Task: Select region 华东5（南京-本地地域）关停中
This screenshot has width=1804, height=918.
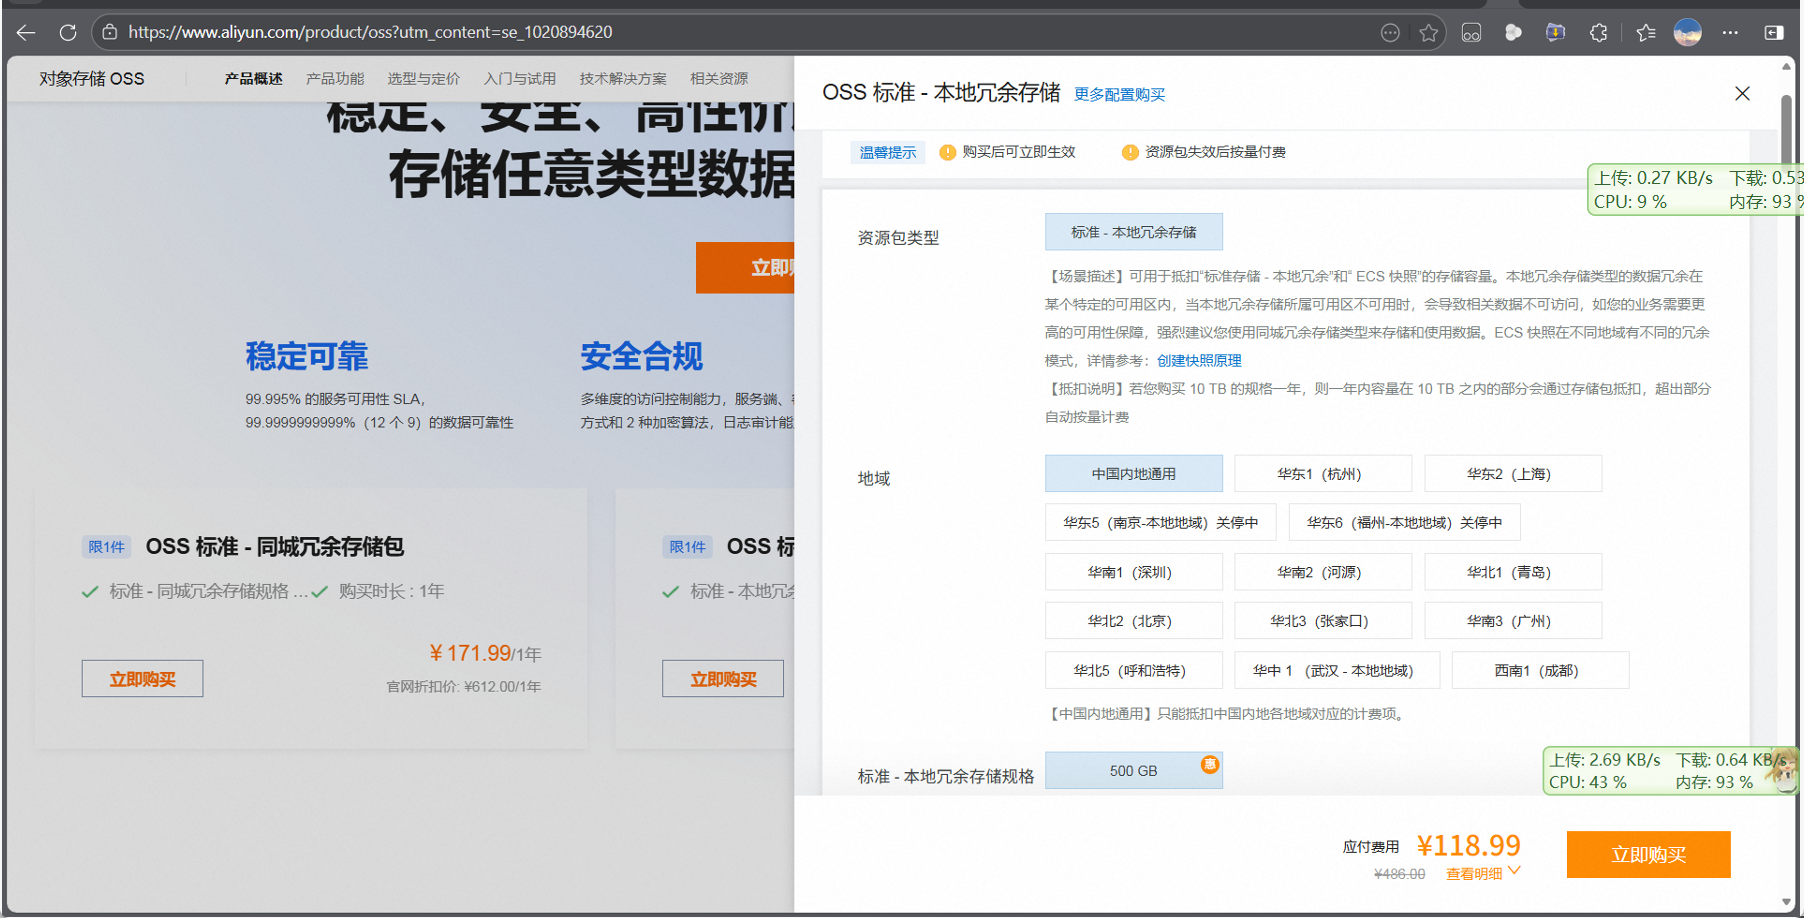Action: point(1161,523)
